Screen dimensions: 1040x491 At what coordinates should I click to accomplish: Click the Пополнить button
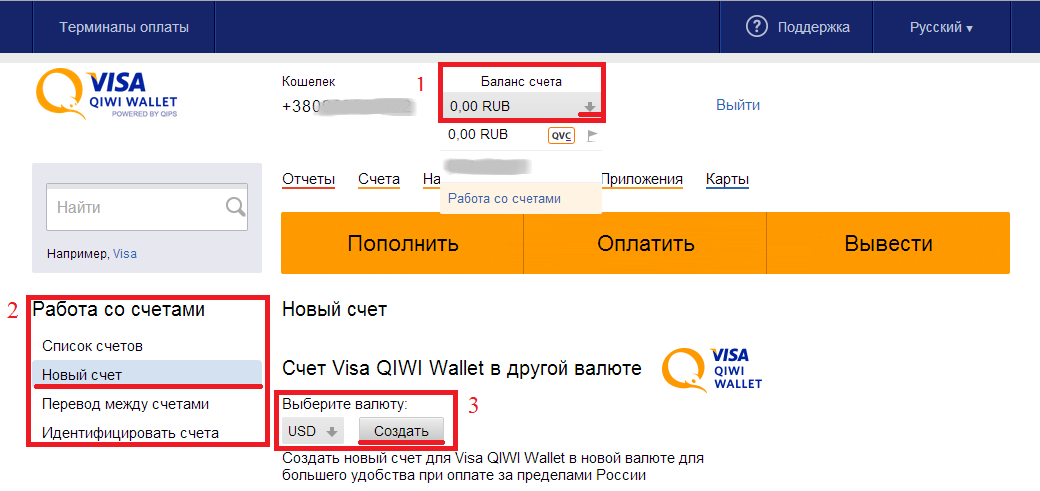point(403,244)
